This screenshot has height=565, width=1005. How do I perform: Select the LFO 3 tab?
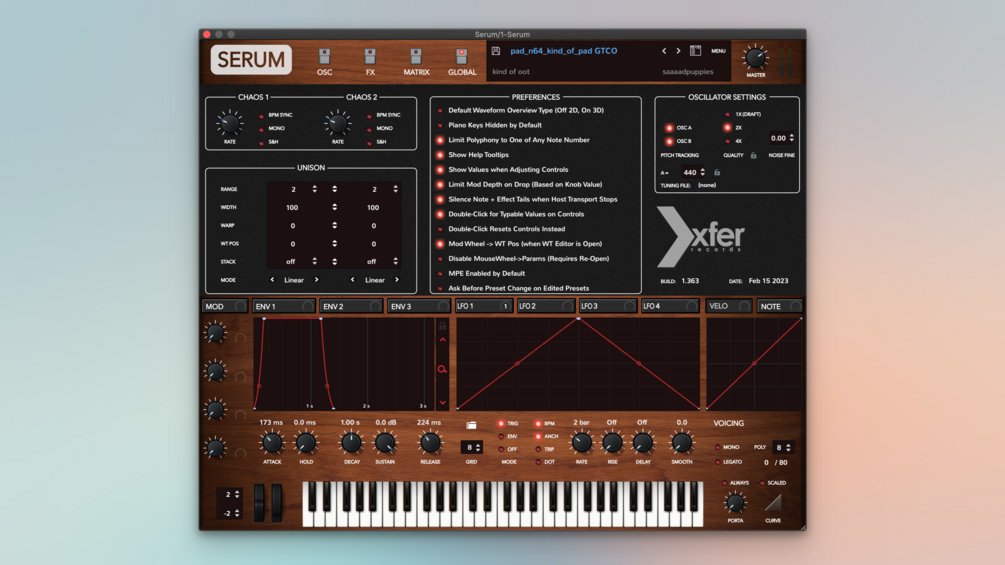tap(608, 306)
